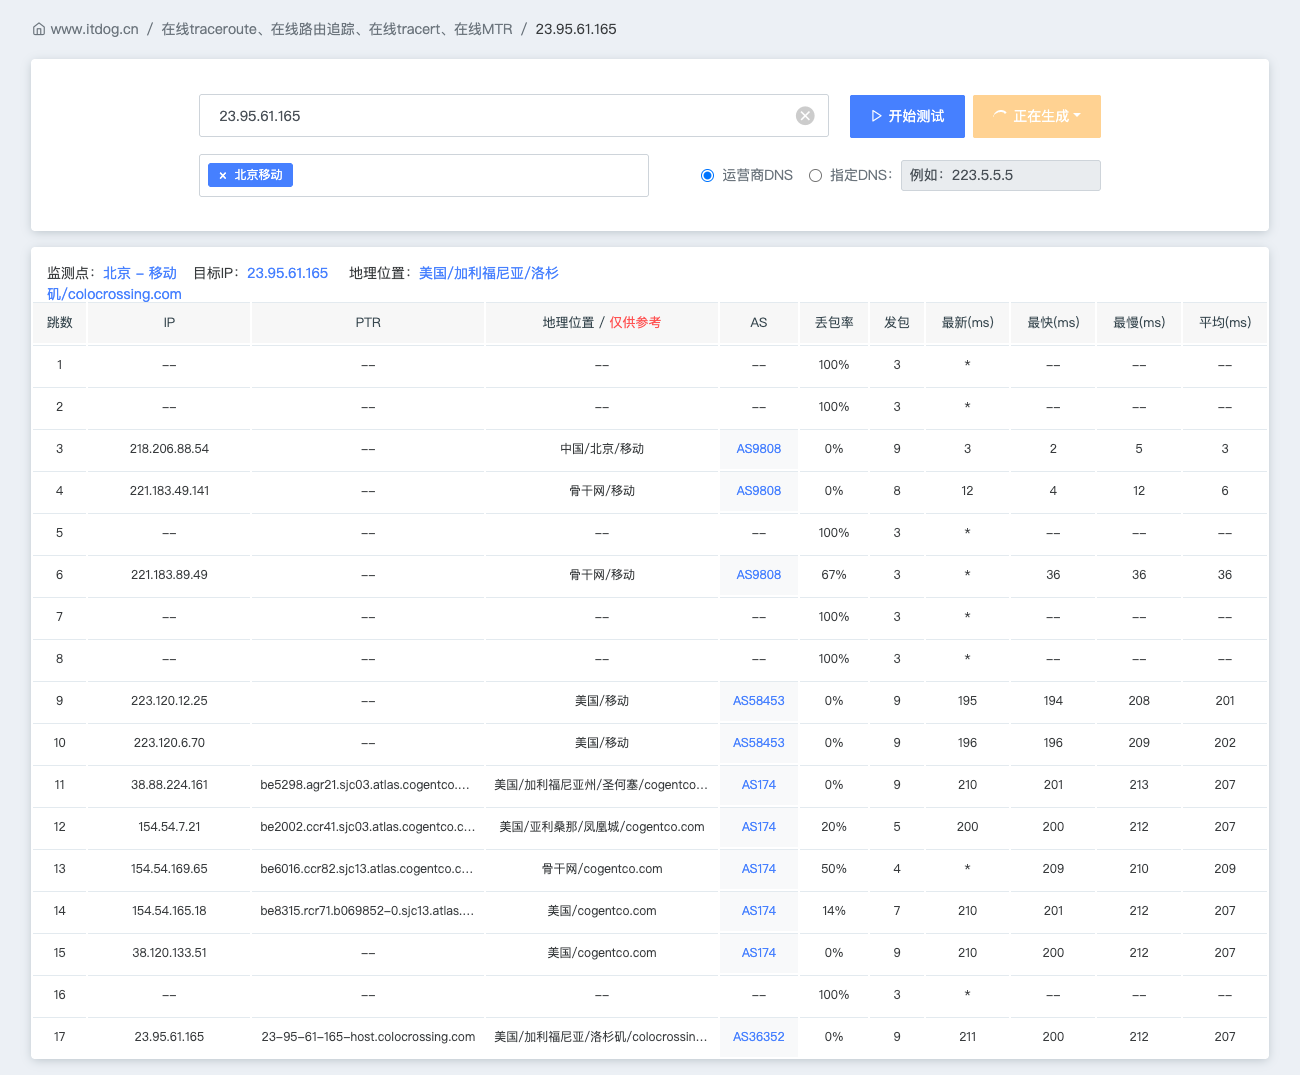1300x1075 pixels.
Task: Click the target IP link 23.95.61.165
Action: tap(288, 273)
